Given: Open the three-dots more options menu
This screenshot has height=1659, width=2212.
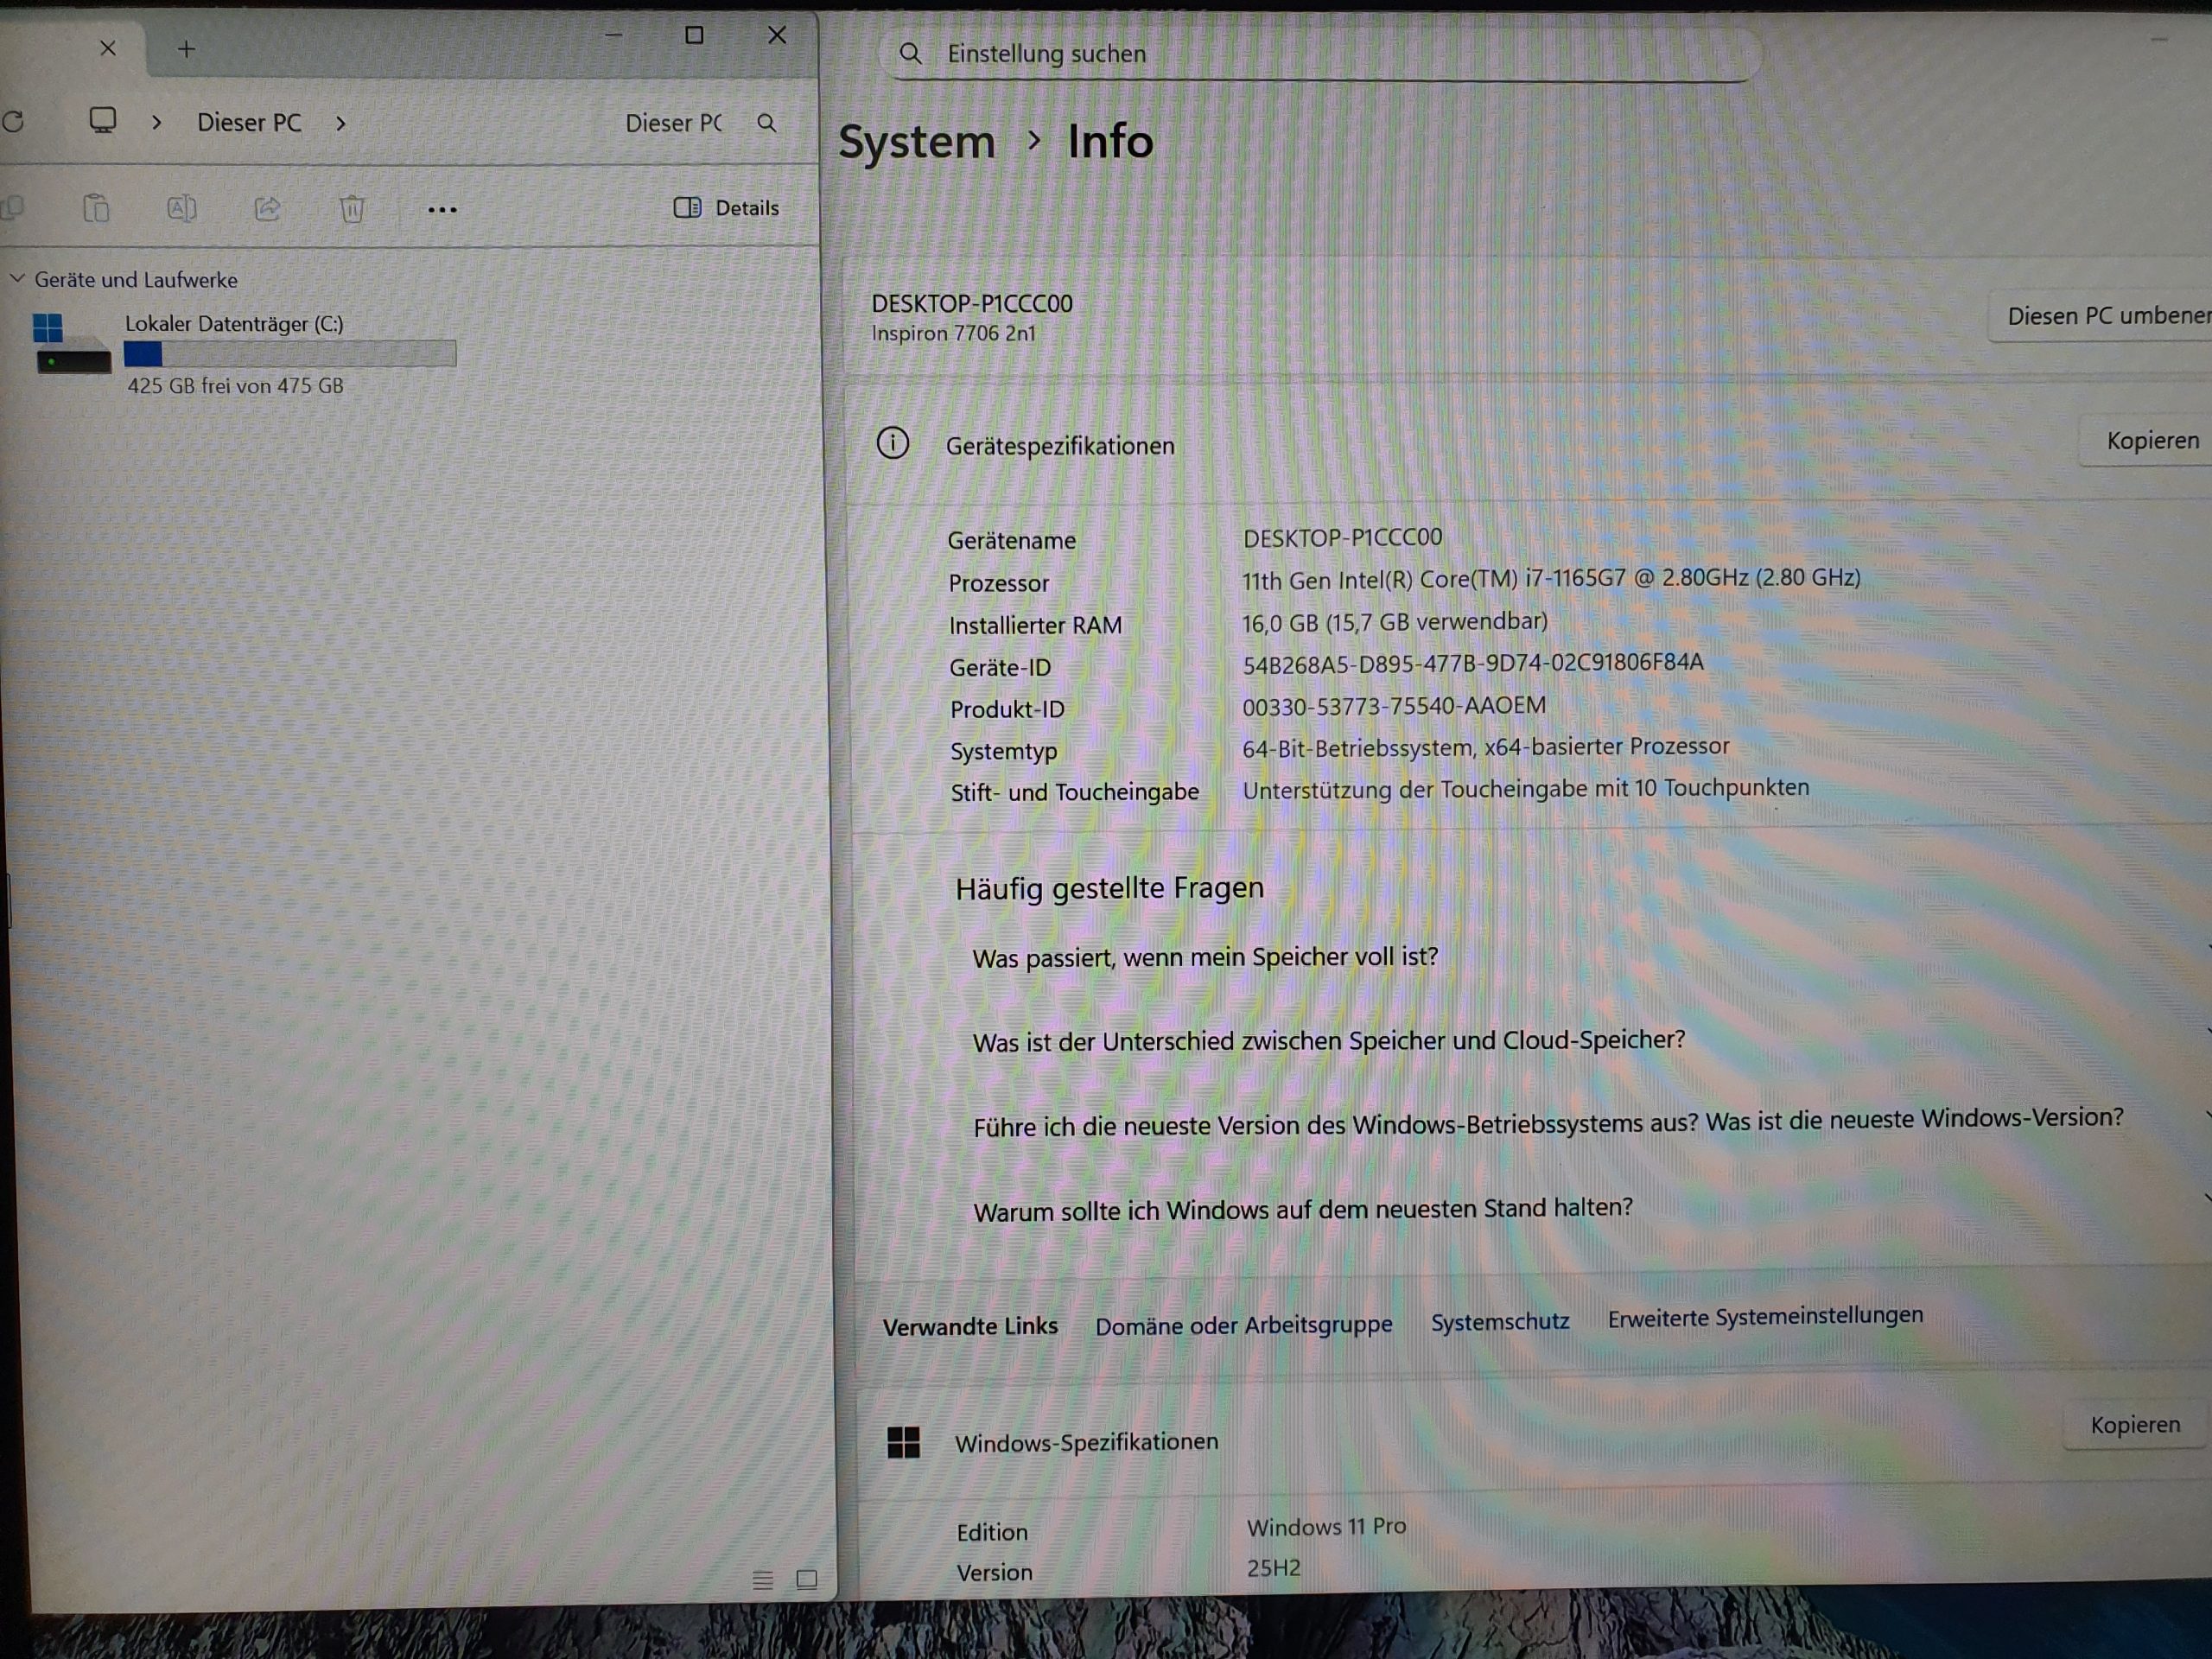Looking at the screenshot, I should coord(442,209).
